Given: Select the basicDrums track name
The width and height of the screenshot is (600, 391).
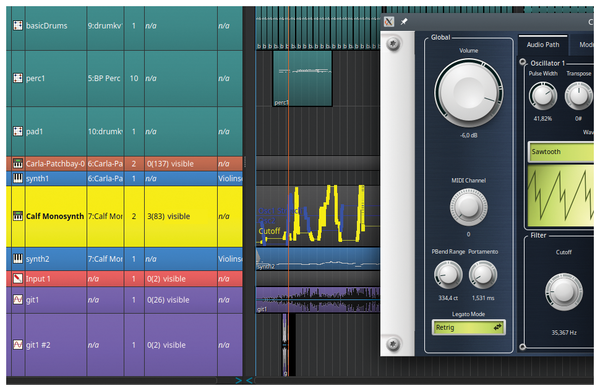Looking at the screenshot, I should [47, 26].
